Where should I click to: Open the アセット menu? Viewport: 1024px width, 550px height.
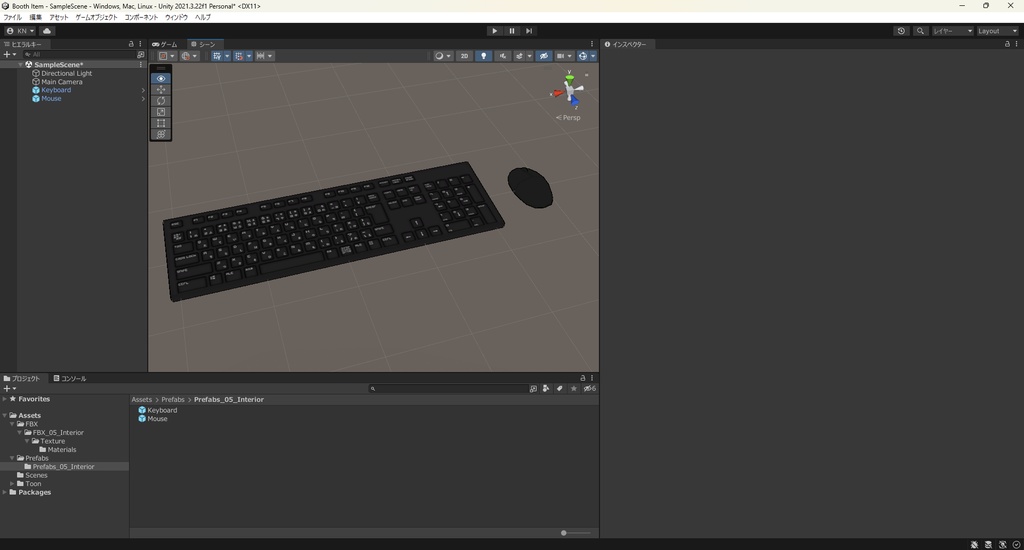59,17
